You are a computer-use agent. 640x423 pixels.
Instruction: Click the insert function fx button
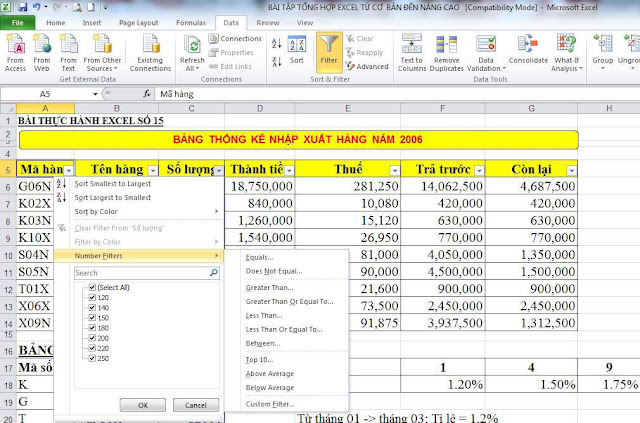pyautogui.click(x=147, y=94)
